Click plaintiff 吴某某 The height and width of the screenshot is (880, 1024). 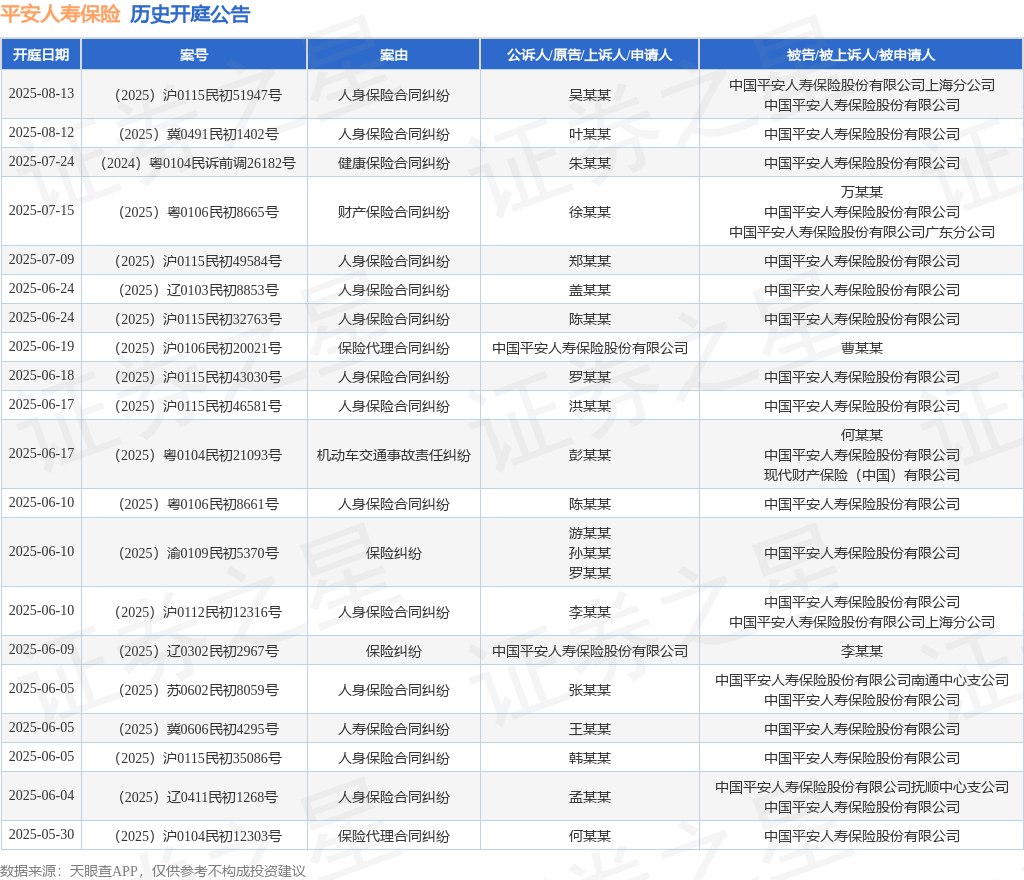590,95
